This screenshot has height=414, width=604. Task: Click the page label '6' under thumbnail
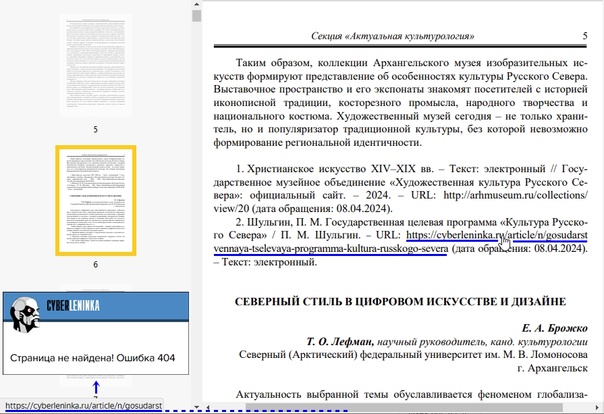click(95, 265)
